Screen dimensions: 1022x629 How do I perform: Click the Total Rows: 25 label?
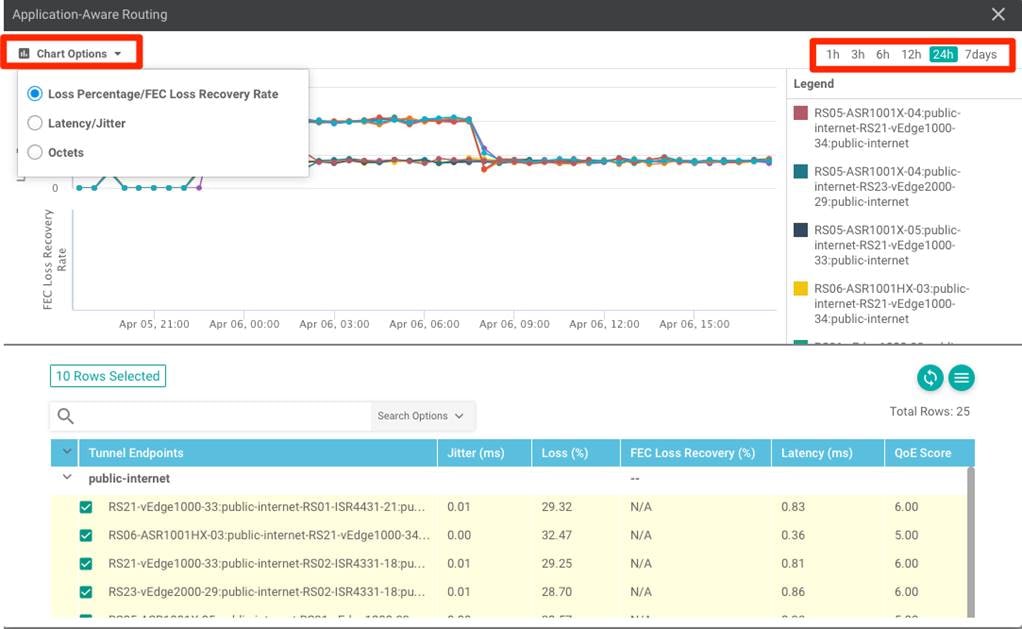point(929,411)
